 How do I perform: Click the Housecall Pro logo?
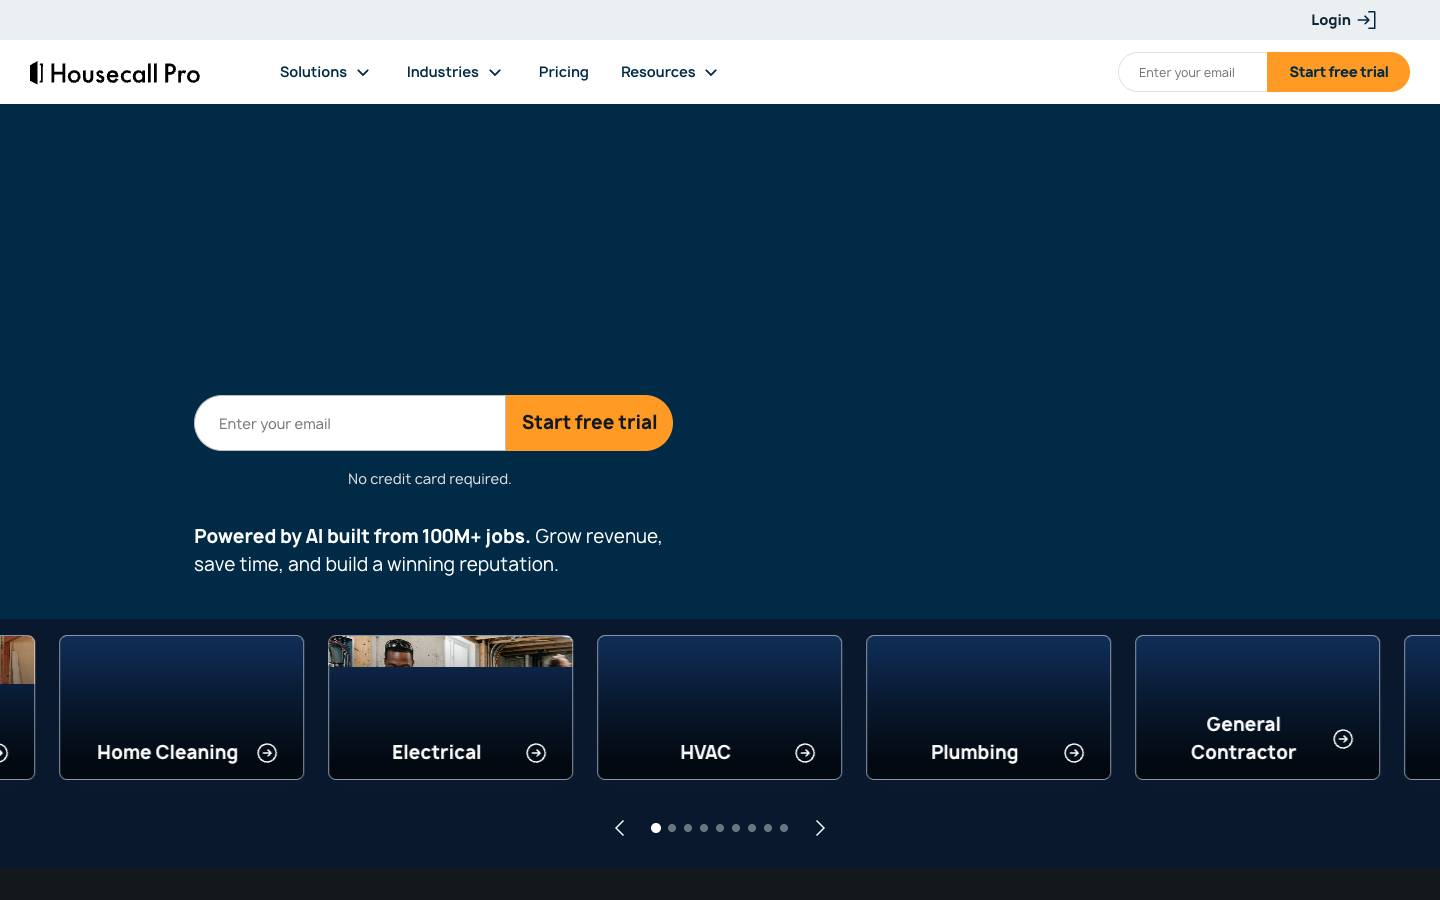point(115,72)
